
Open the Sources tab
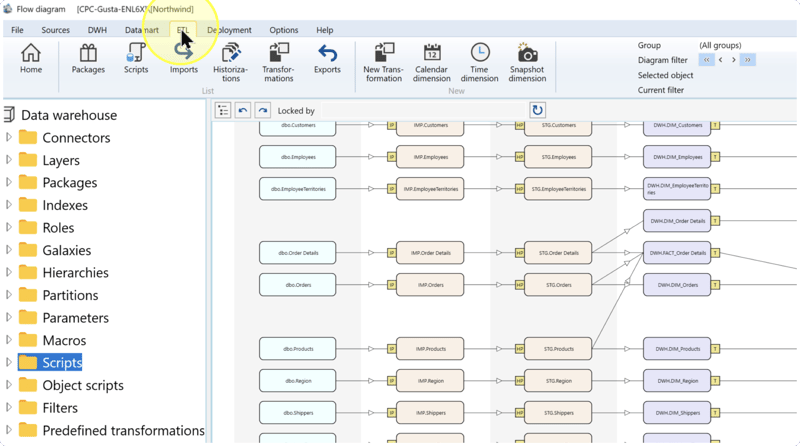click(x=56, y=30)
